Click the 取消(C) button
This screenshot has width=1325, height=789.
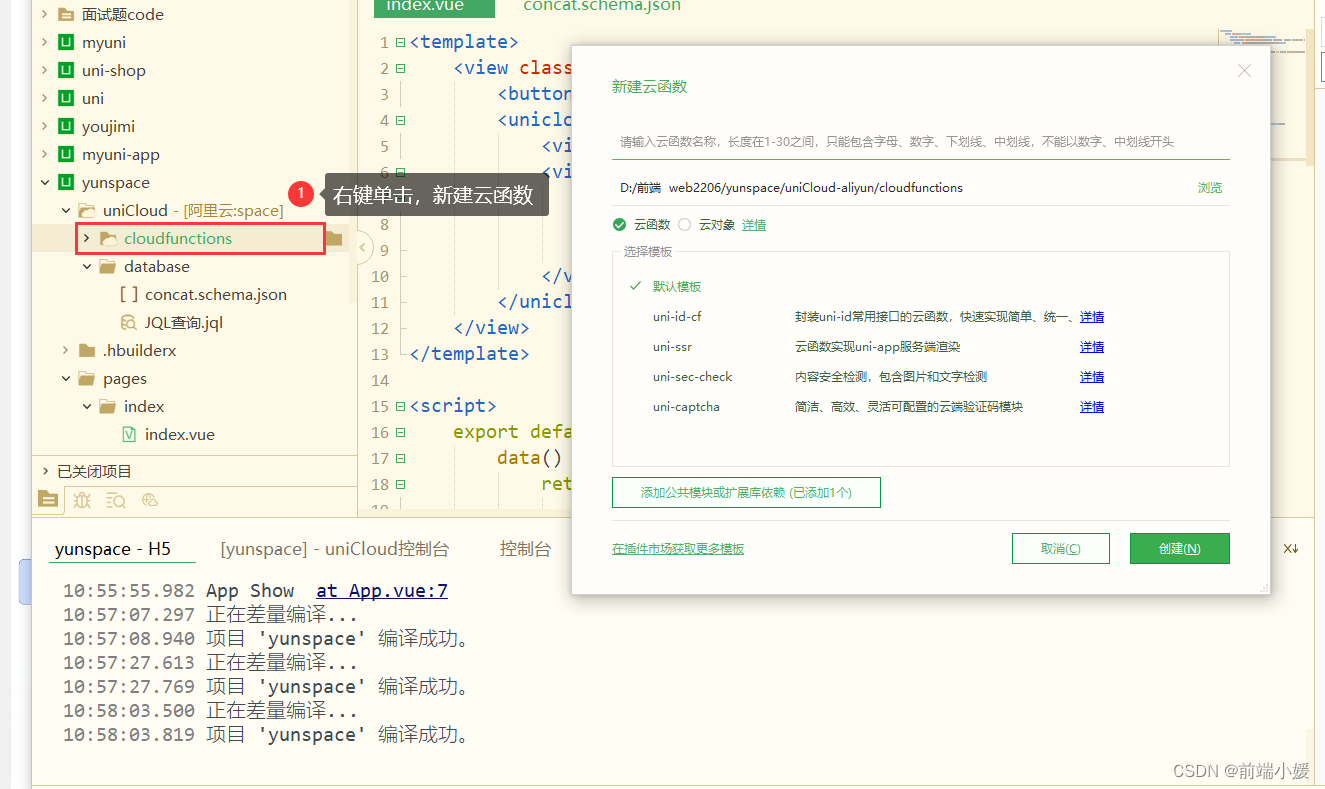(1061, 548)
